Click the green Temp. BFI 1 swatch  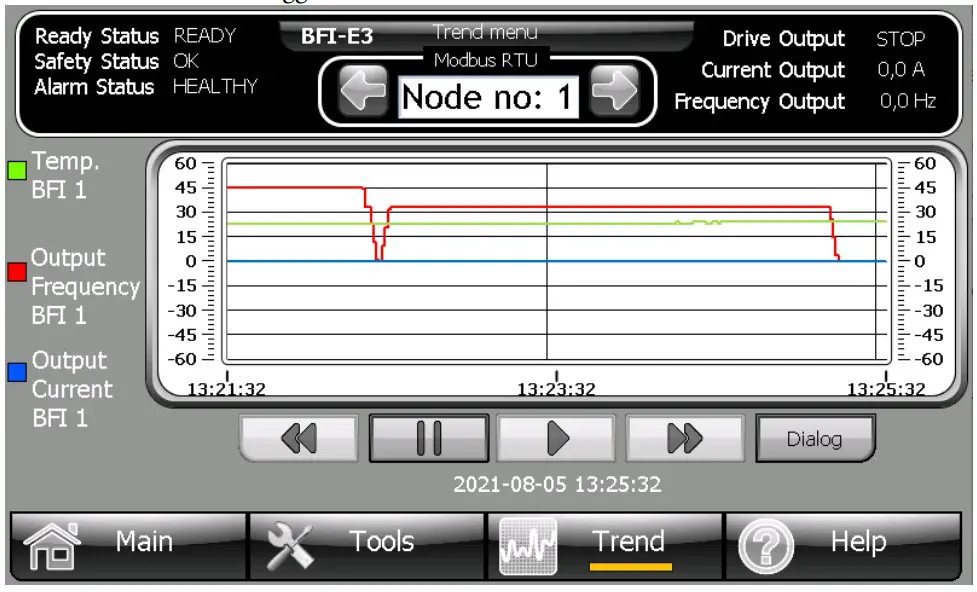point(17,170)
